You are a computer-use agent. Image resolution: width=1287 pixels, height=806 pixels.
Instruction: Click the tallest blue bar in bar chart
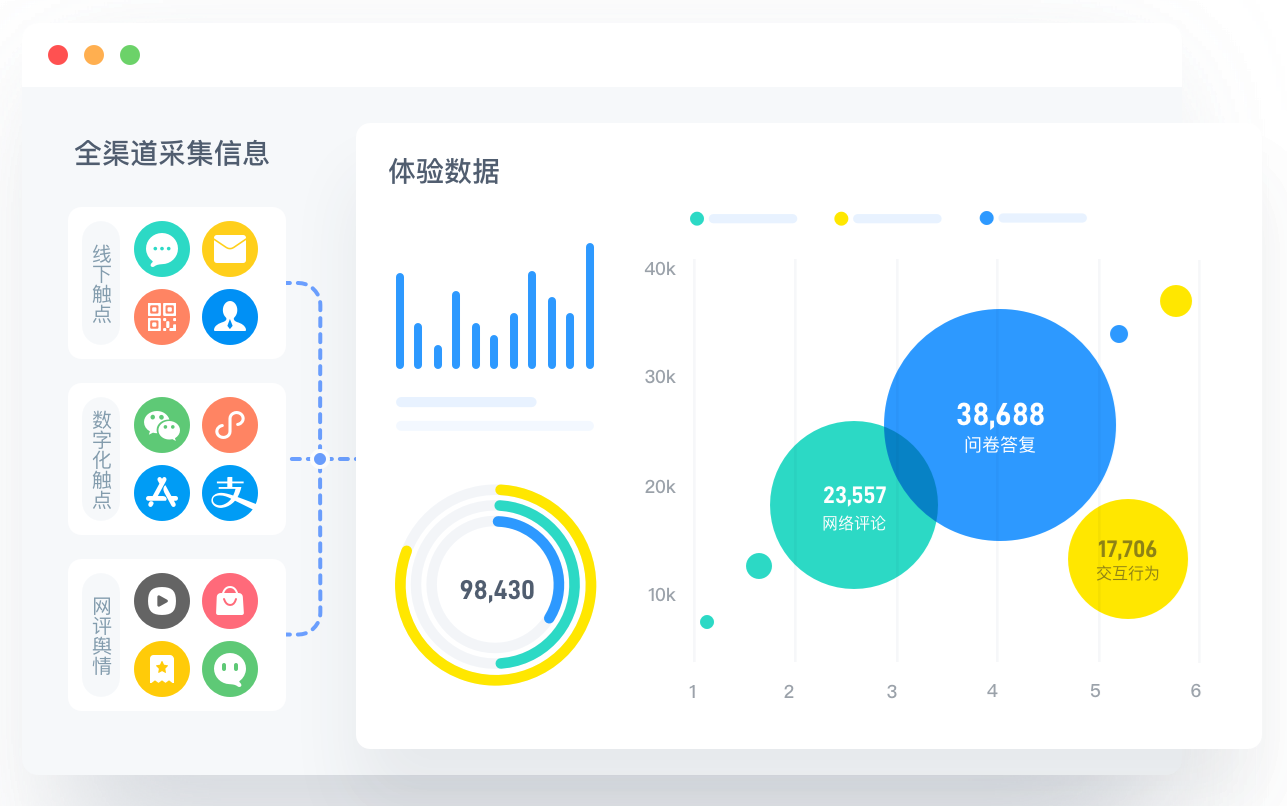(590, 306)
